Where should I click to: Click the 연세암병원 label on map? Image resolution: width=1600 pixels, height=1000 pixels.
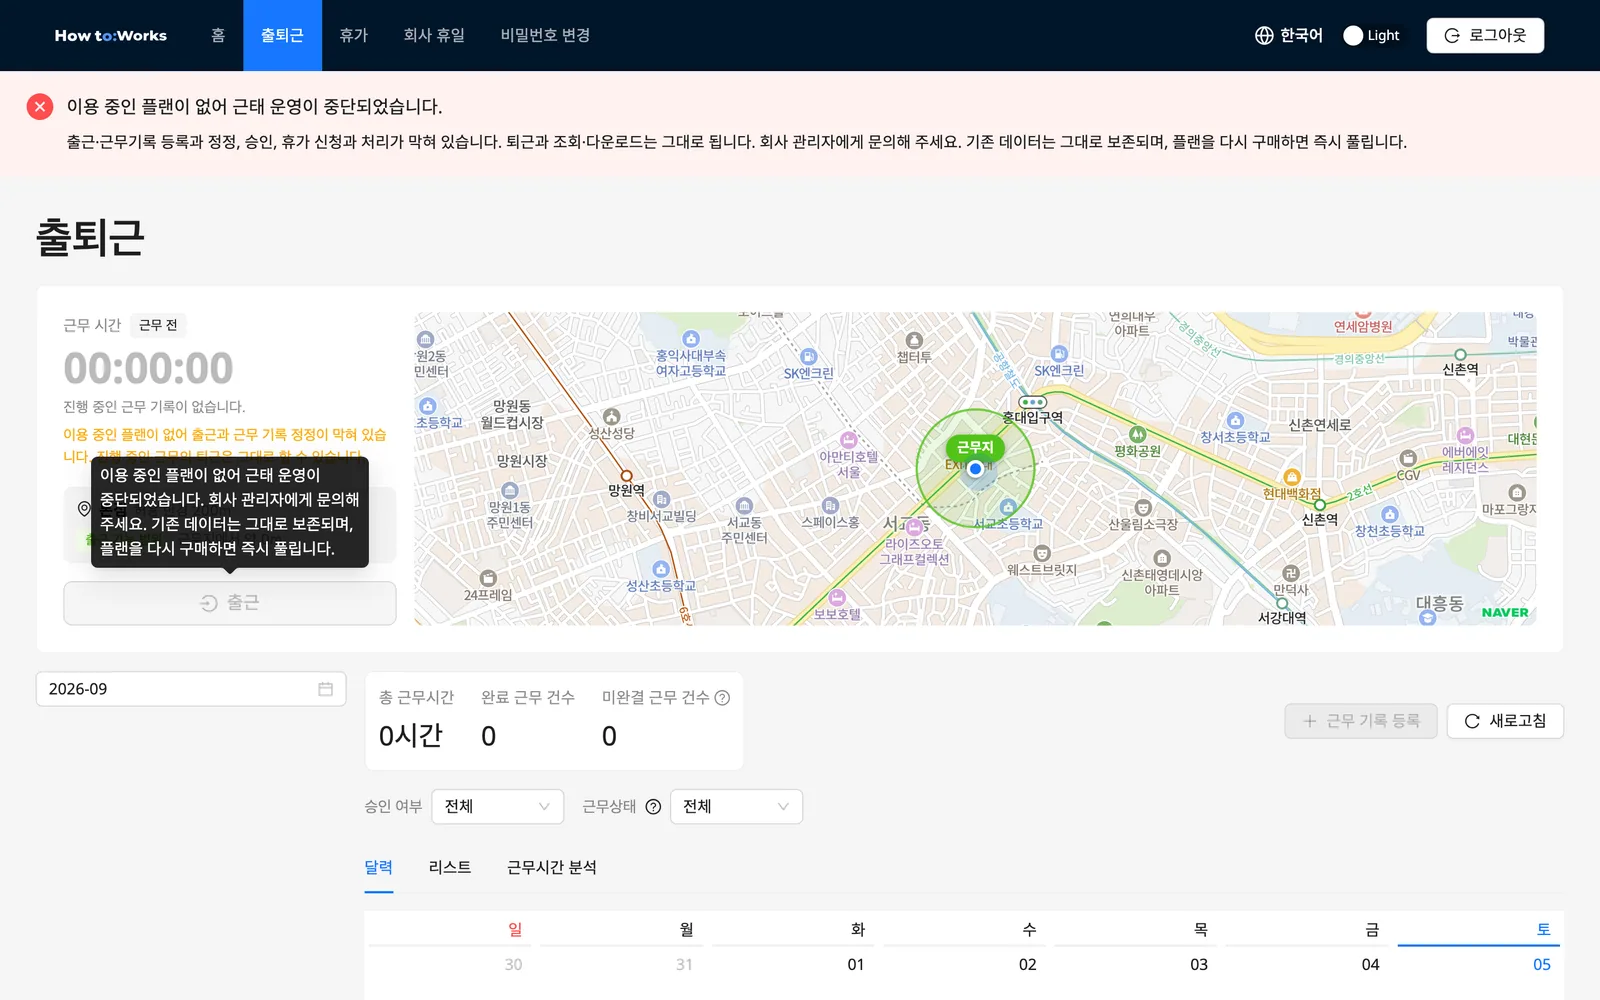click(1363, 326)
